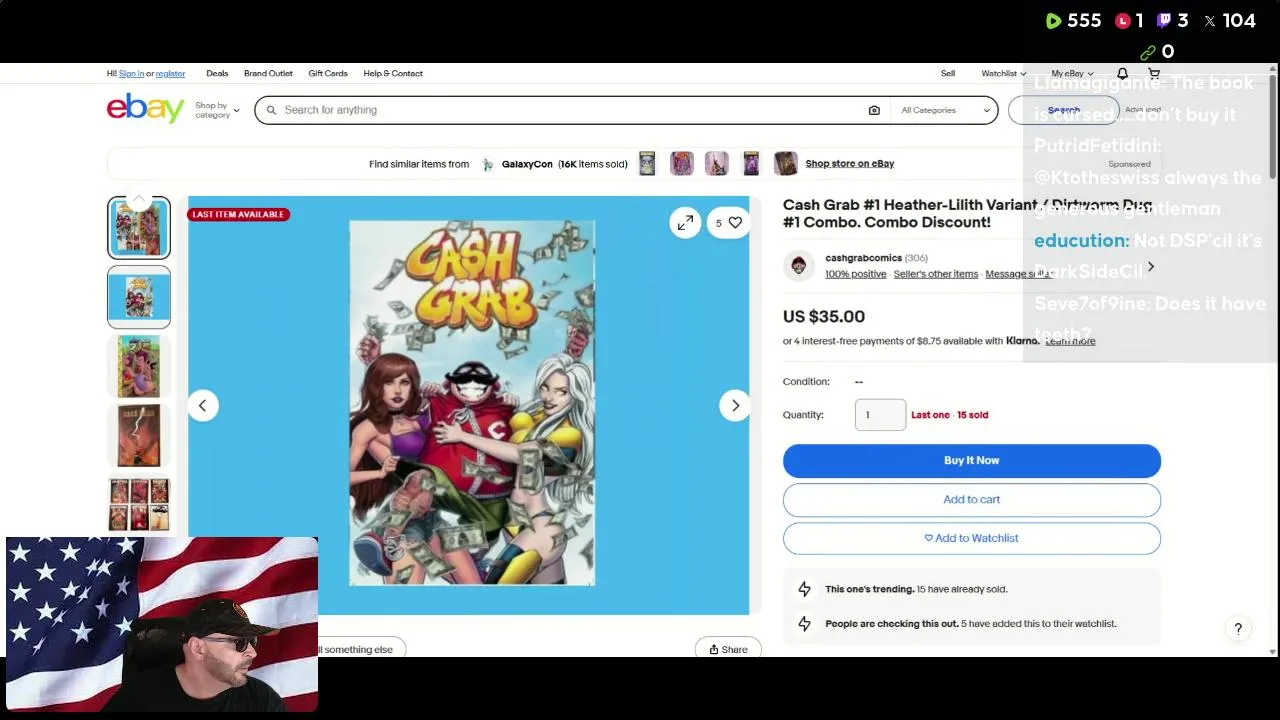
Task: Click the register link
Action: 170,73
